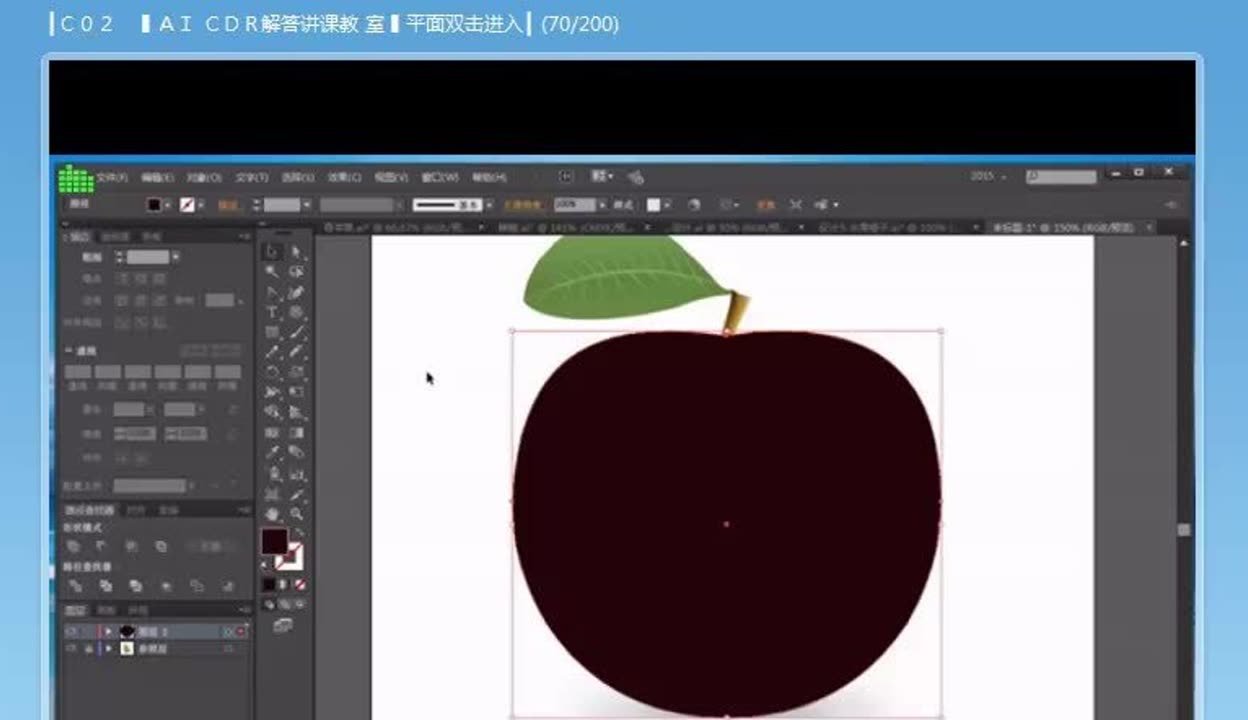Open the Stroke panel flyout menu

(243, 237)
